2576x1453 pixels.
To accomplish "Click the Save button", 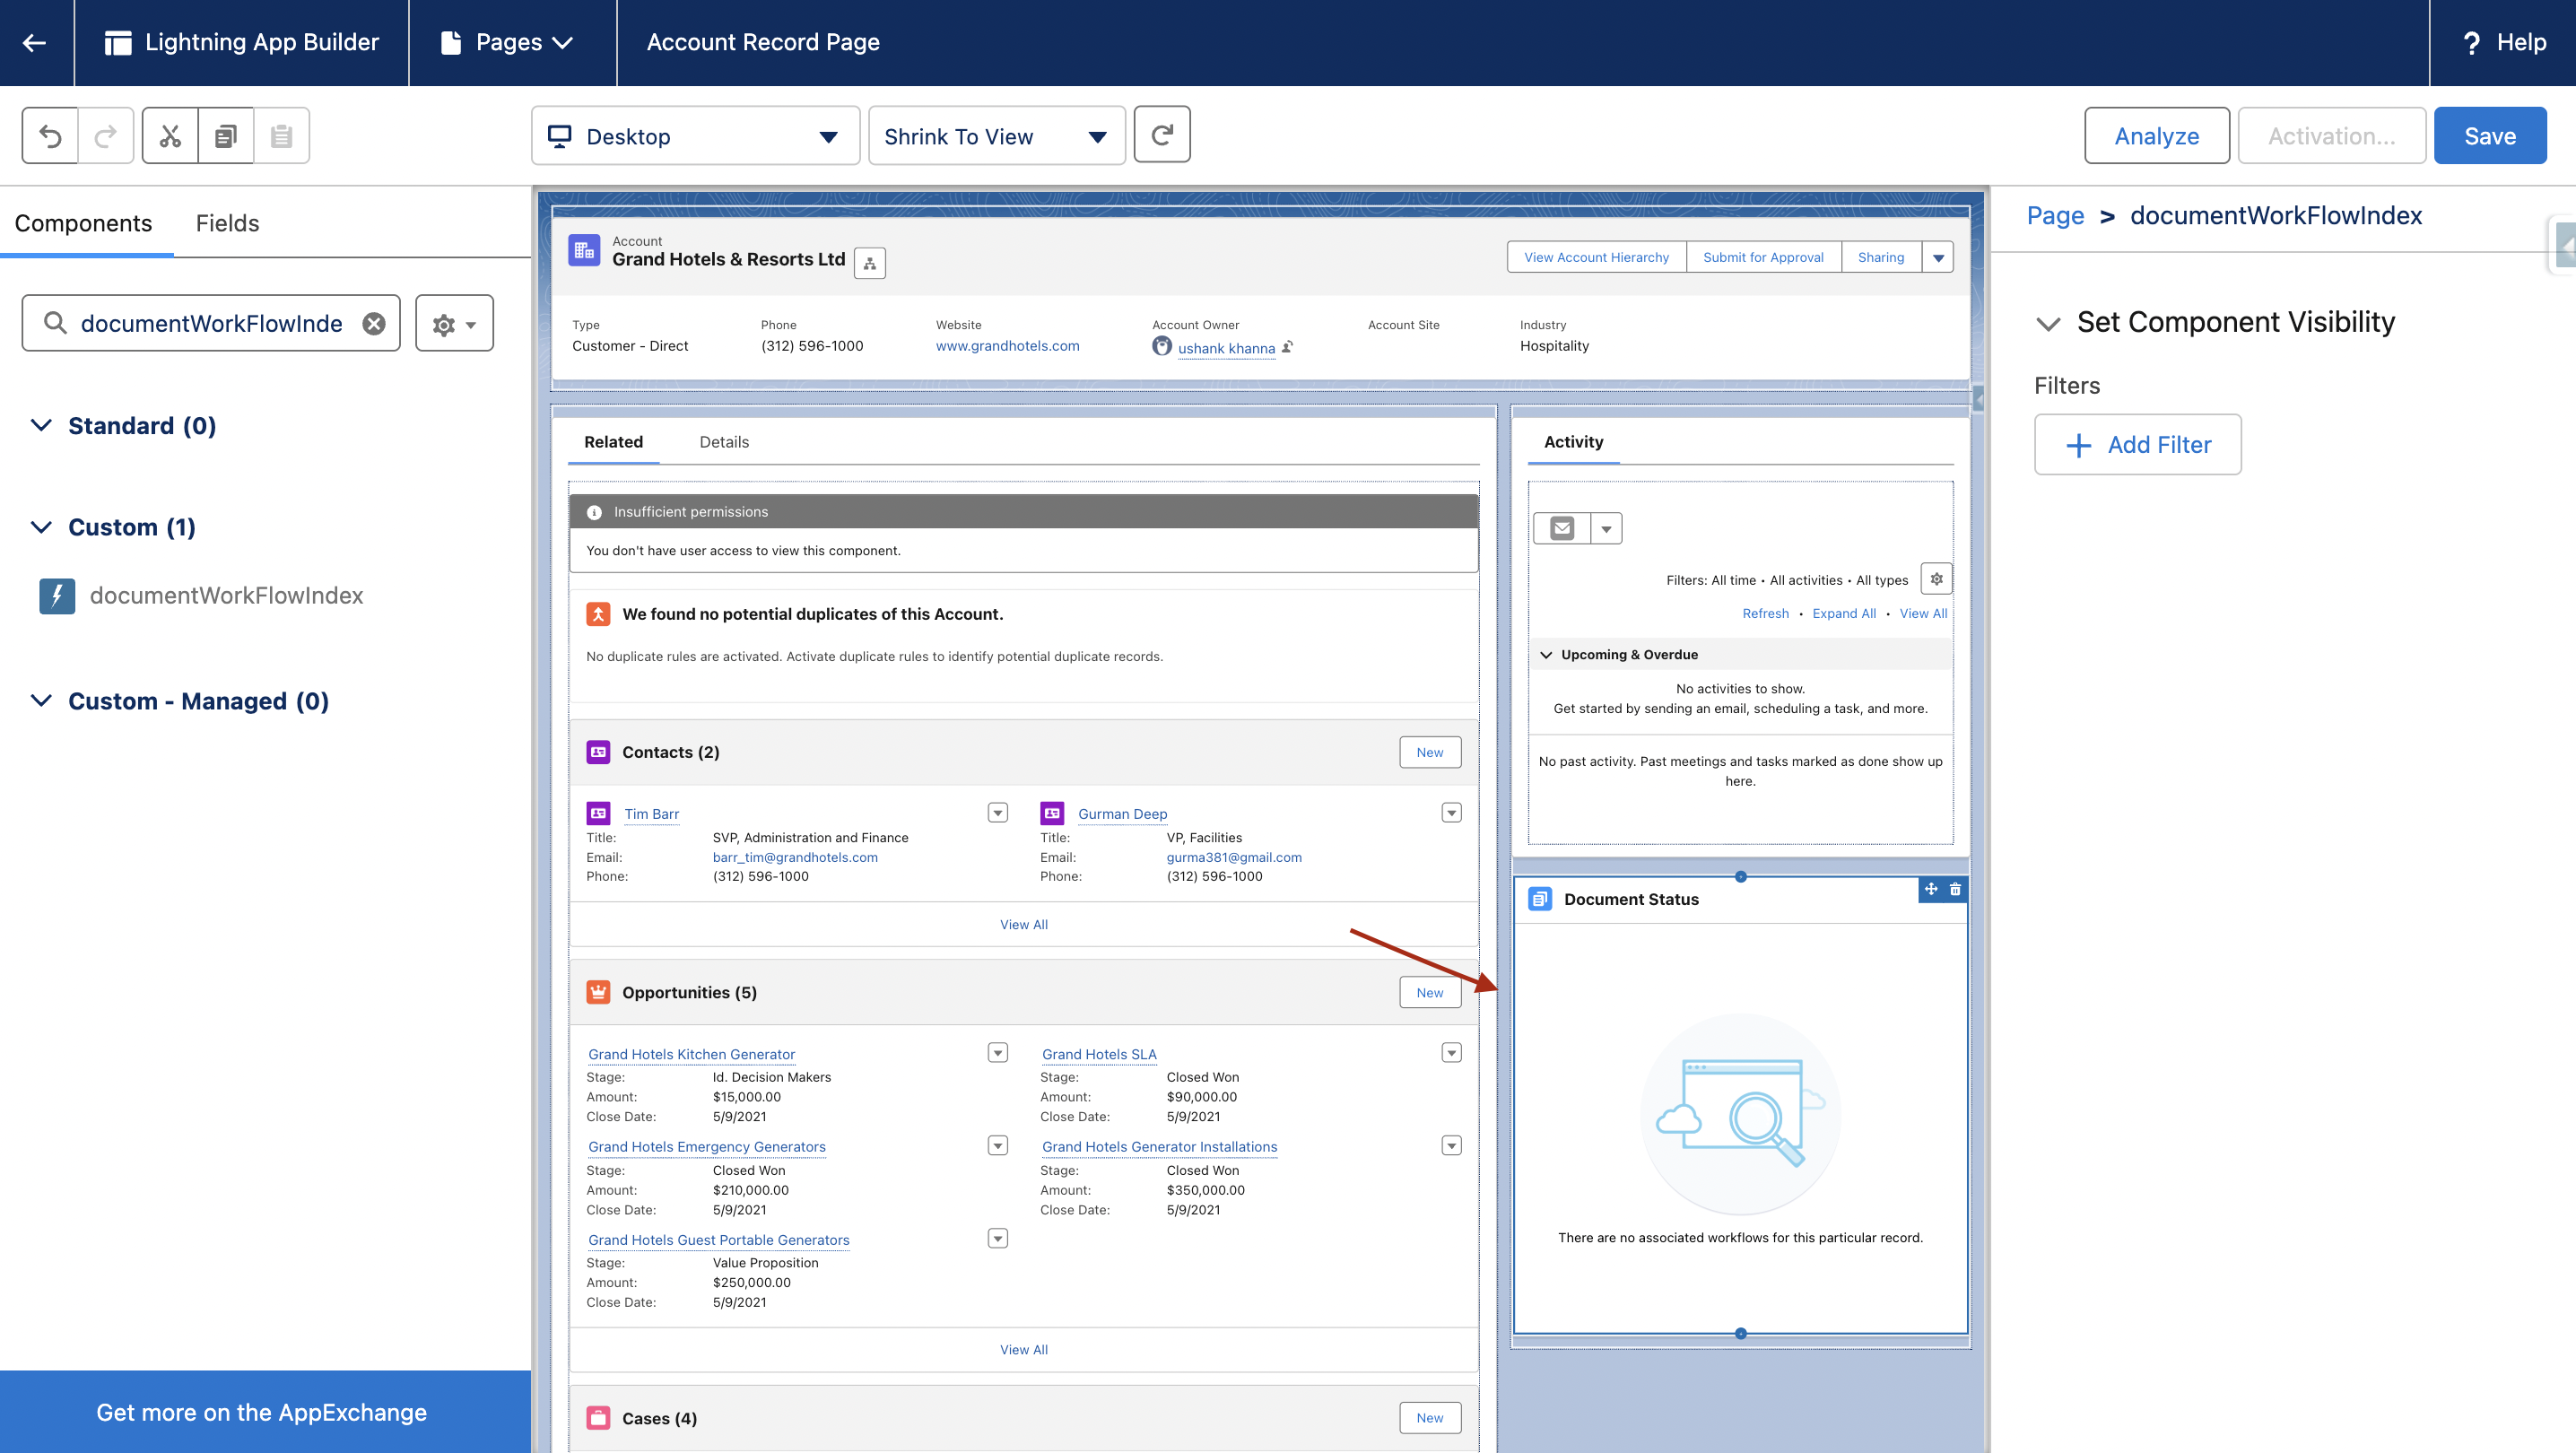I will tap(2490, 136).
